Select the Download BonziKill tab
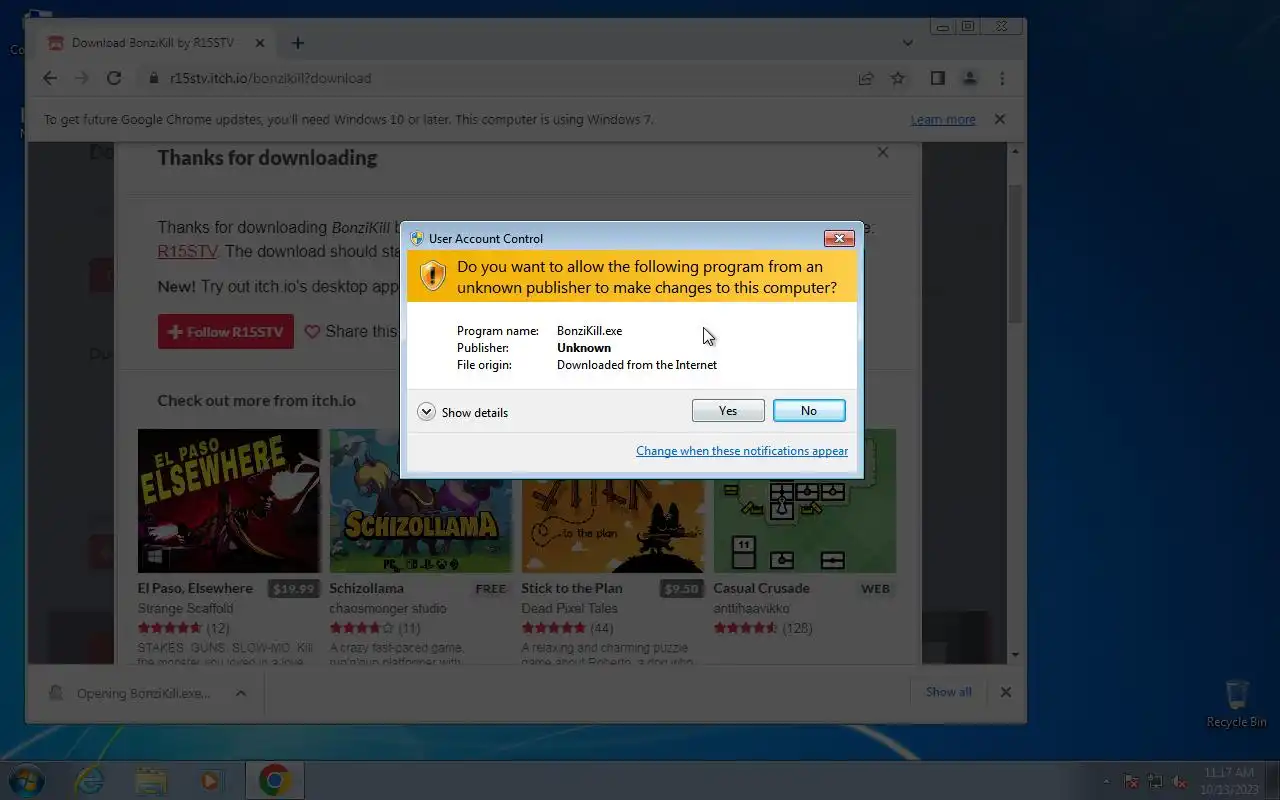The width and height of the screenshot is (1280, 800). [155, 43]
